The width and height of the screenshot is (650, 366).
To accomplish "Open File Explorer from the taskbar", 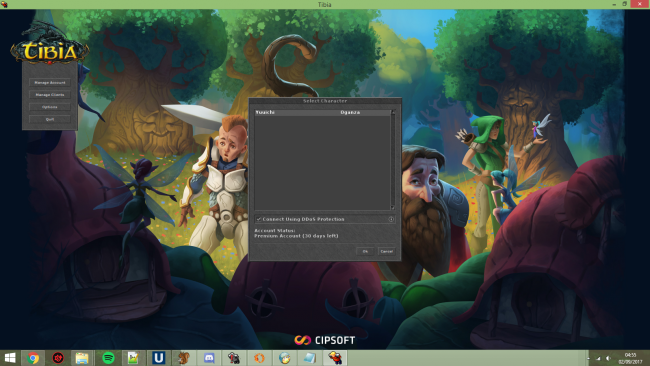I will [x=82, y=358].
